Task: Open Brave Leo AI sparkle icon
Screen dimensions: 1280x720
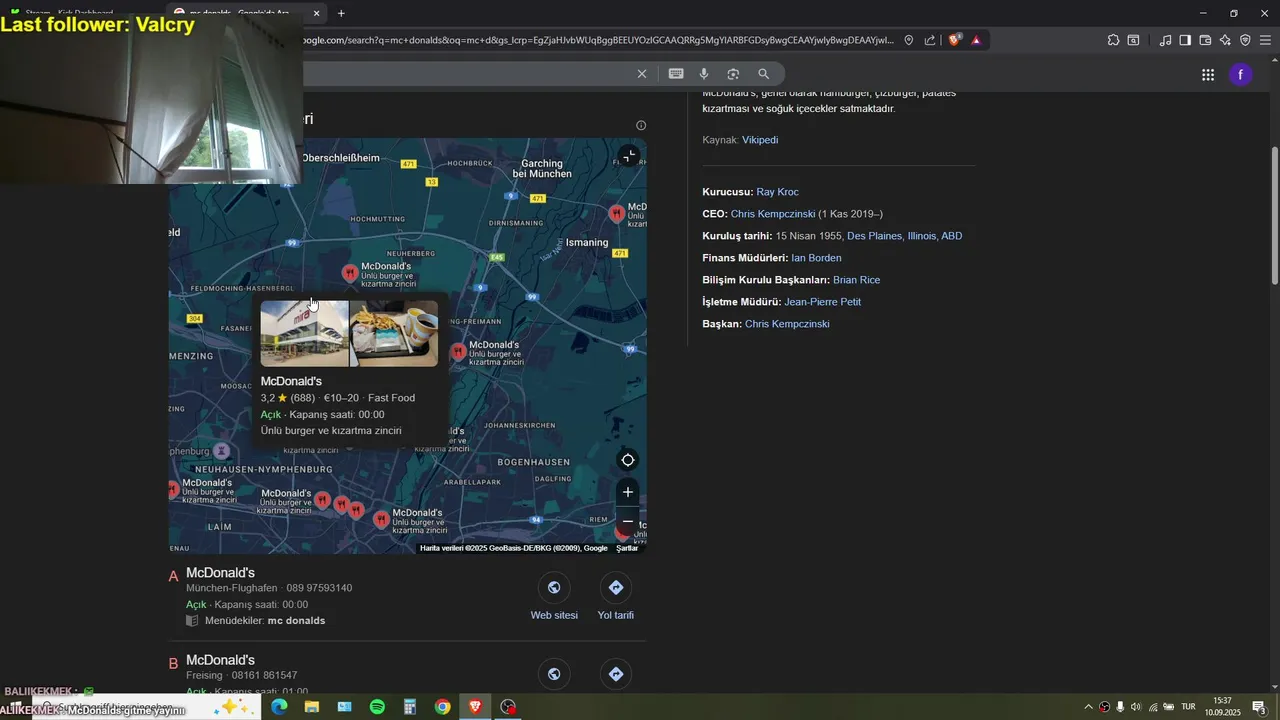Action: 1225,40
